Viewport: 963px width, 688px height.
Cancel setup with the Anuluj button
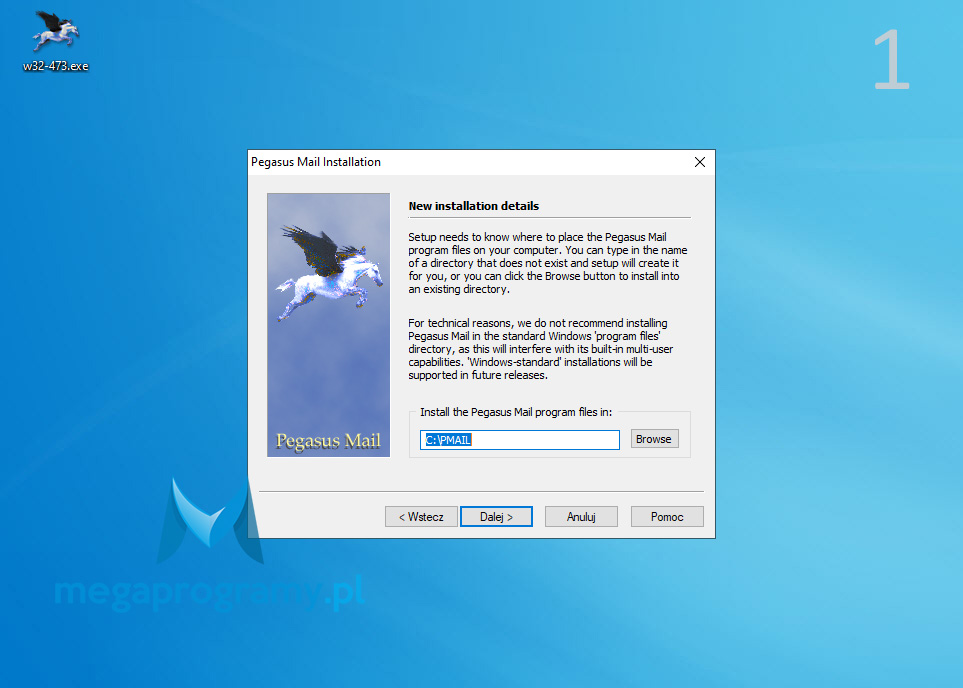tap(581, 517)
